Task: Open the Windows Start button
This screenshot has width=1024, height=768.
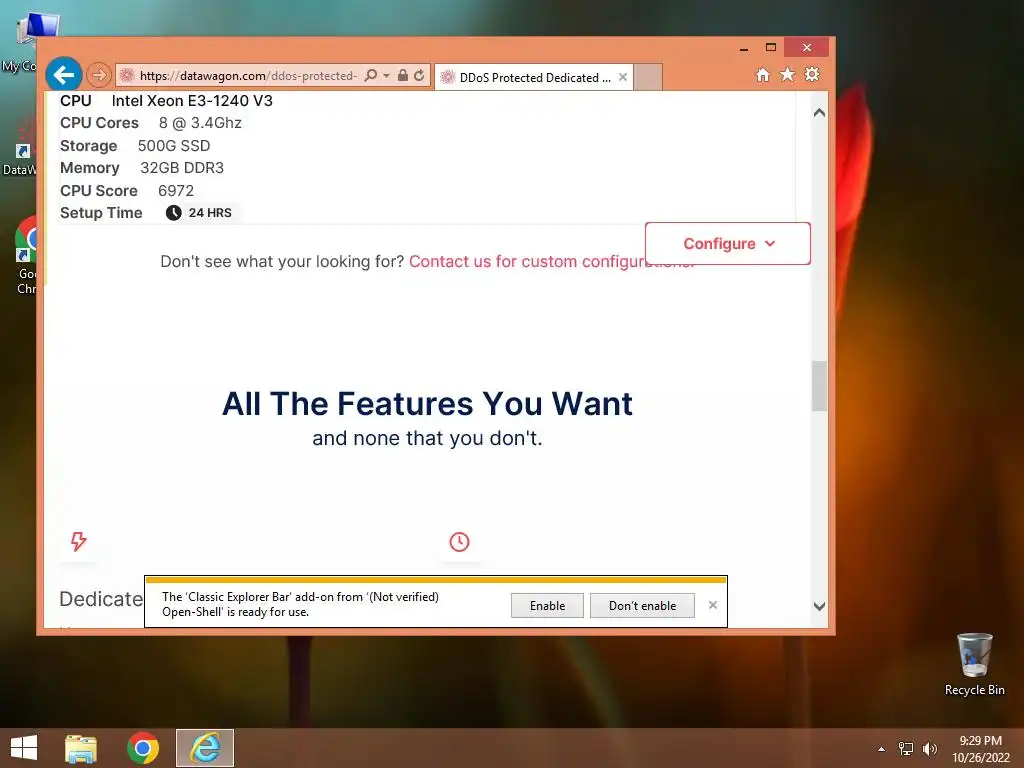Action: [24, 748]
